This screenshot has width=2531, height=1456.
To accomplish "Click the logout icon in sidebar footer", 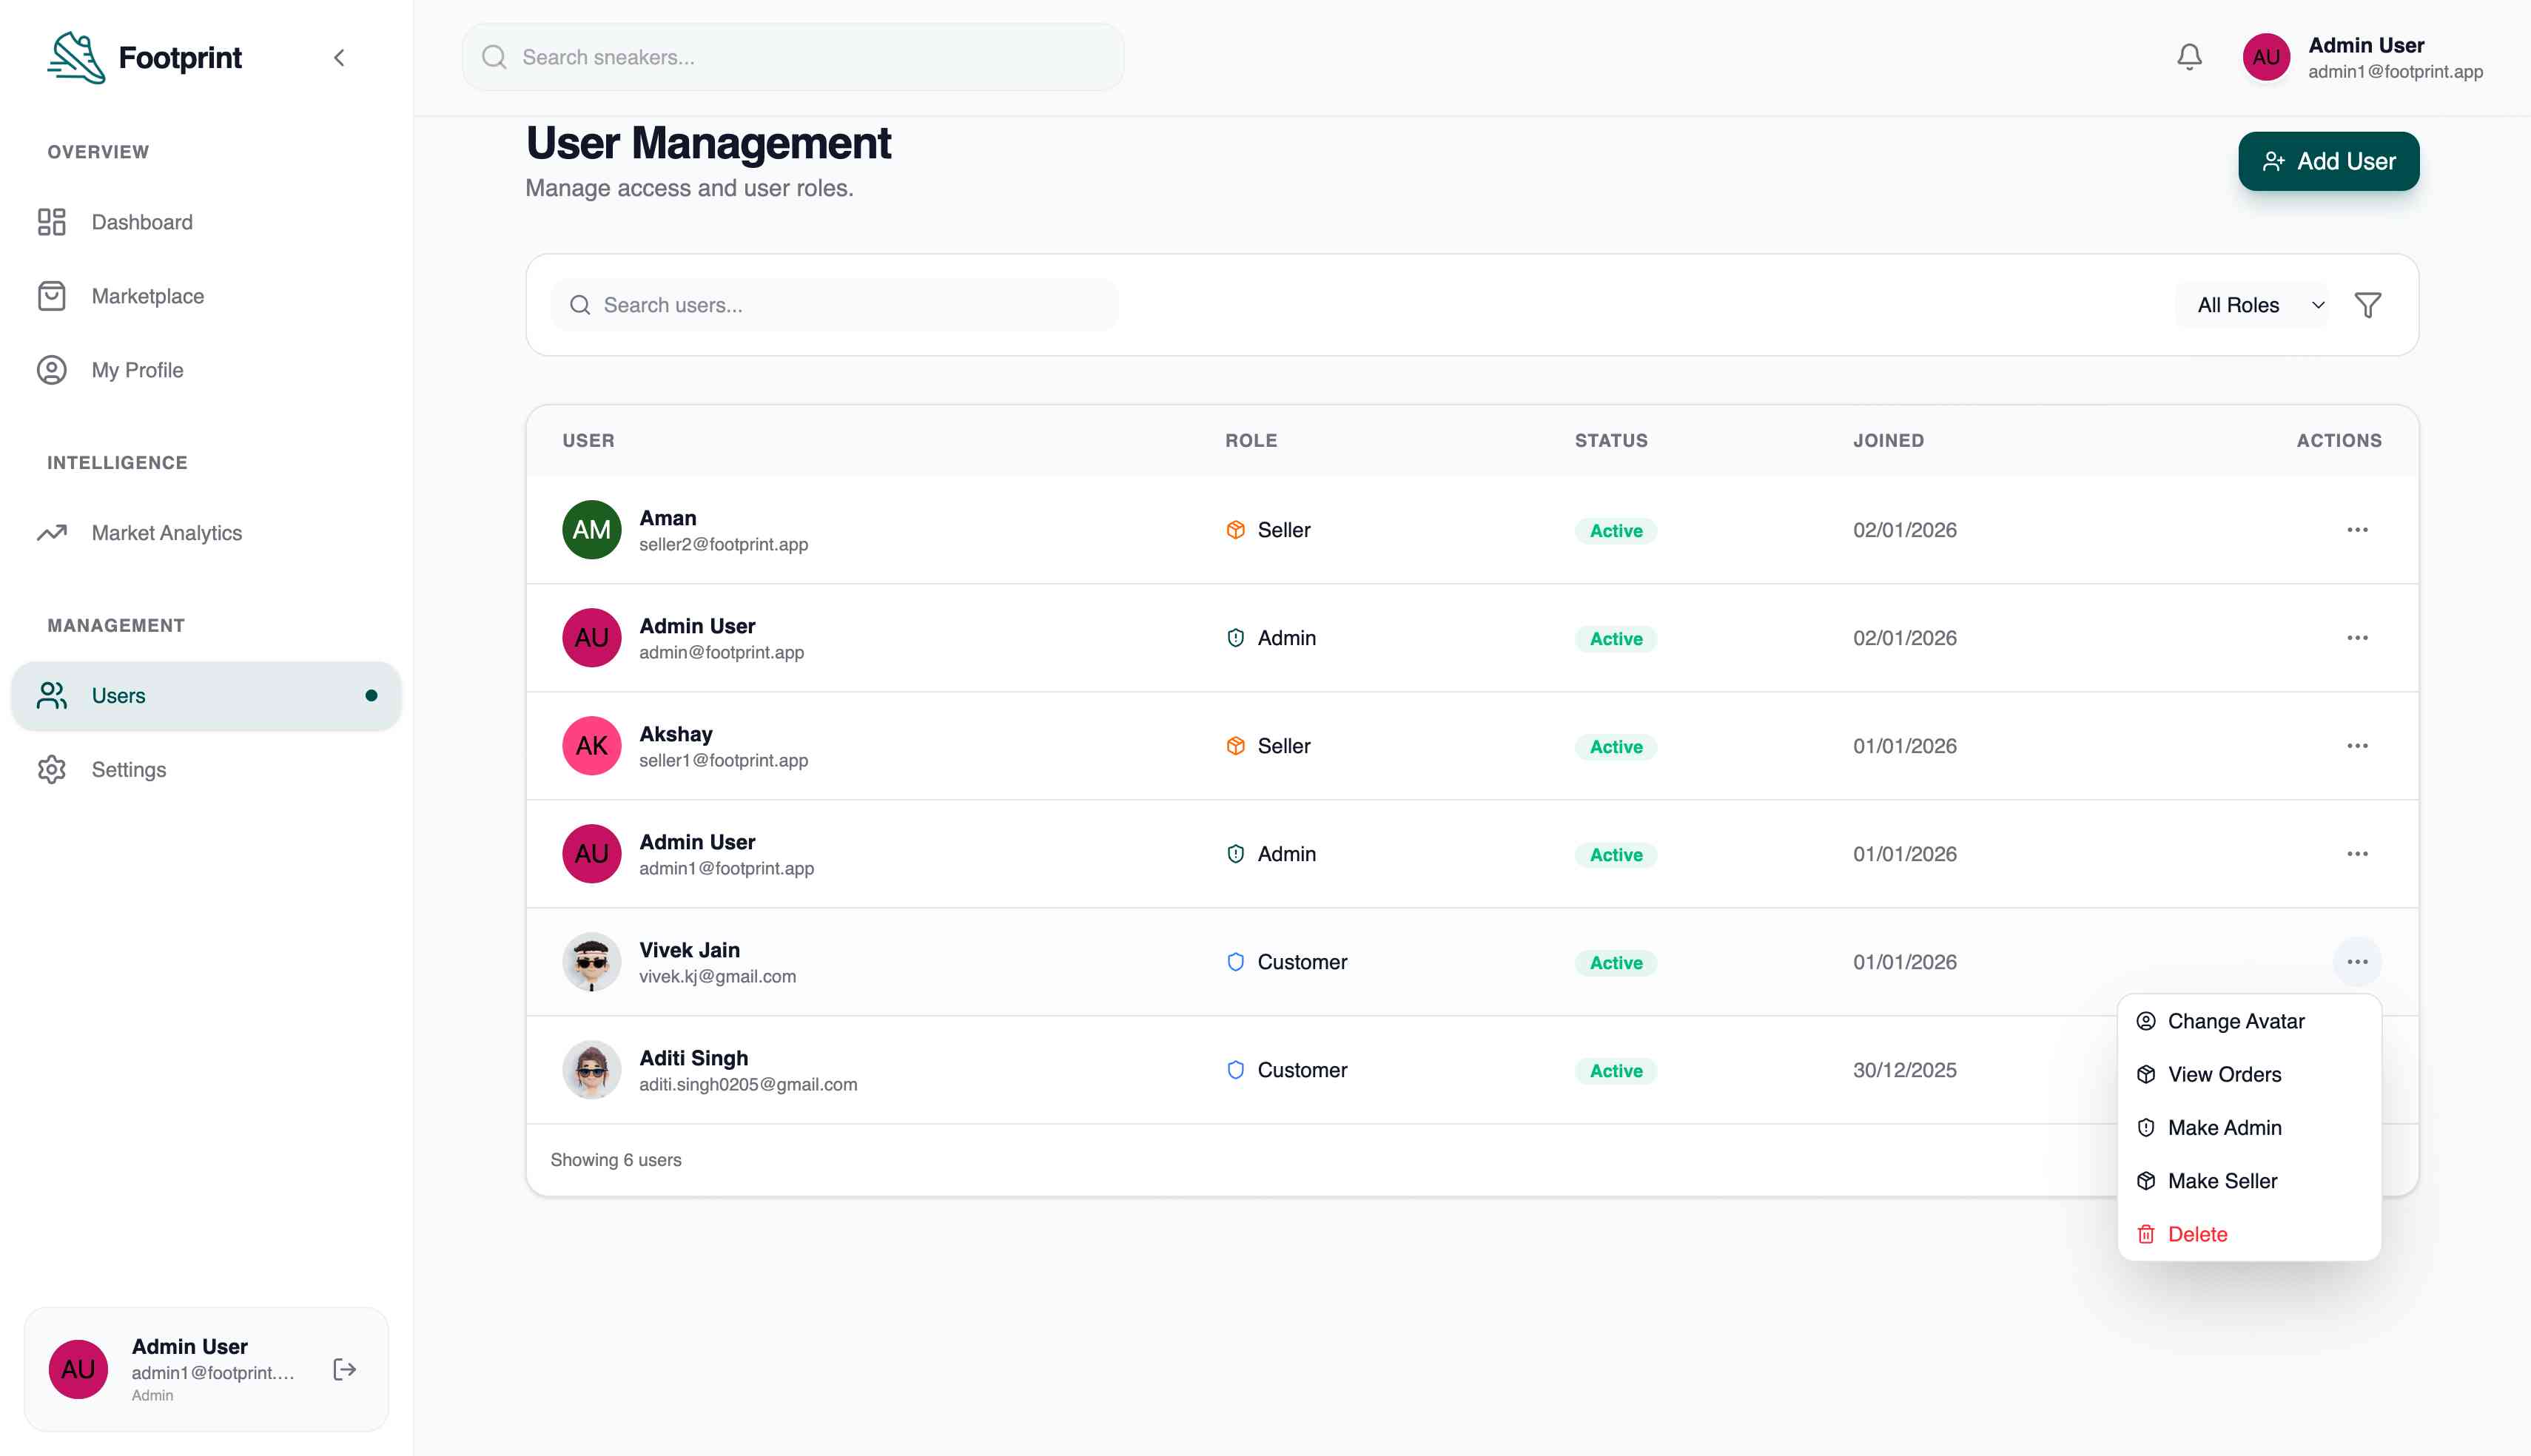I will point(344,1369).
